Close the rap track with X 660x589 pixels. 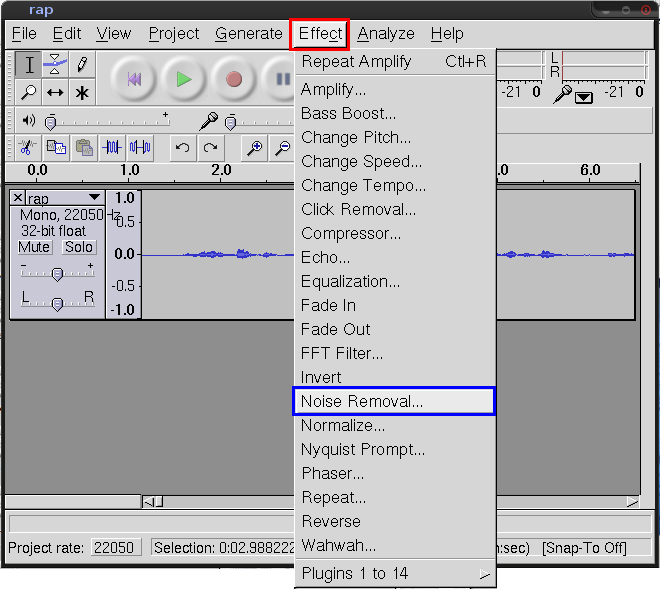pos(18,197)
